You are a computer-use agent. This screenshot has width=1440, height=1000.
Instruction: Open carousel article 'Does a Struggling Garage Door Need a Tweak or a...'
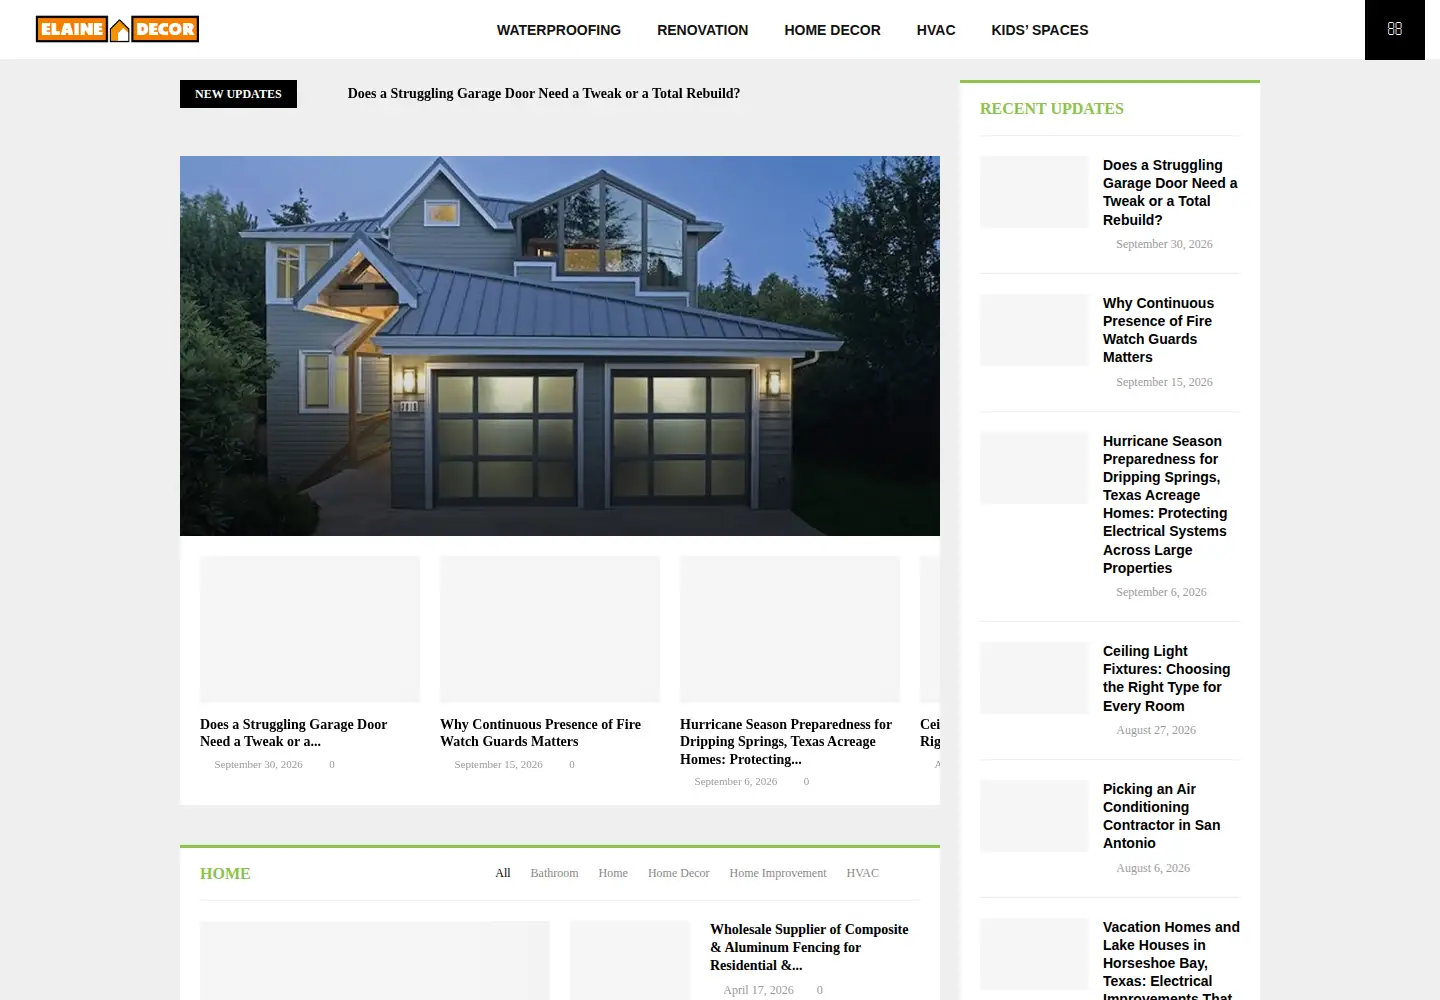pos(293,733)
